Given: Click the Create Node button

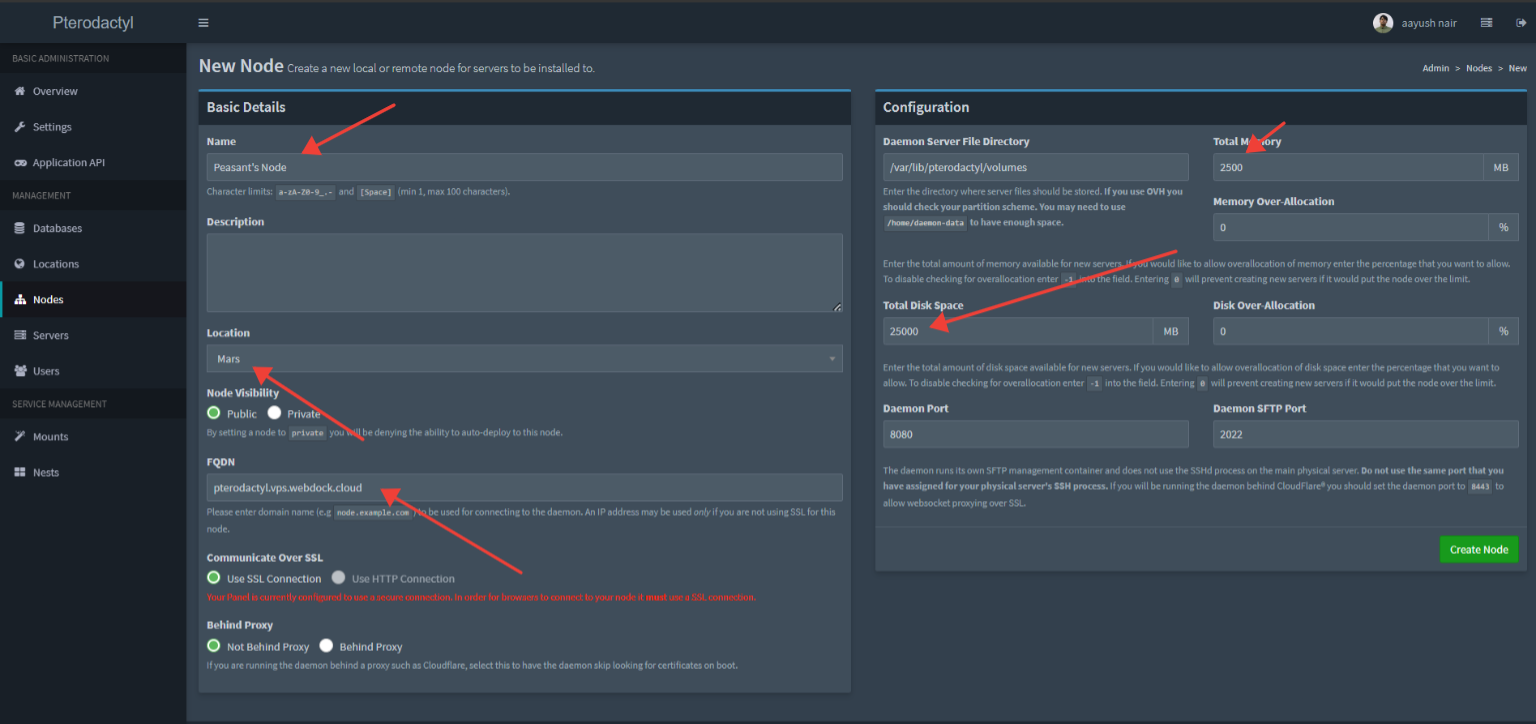Looking at the screenshot, I should 1478,549.
